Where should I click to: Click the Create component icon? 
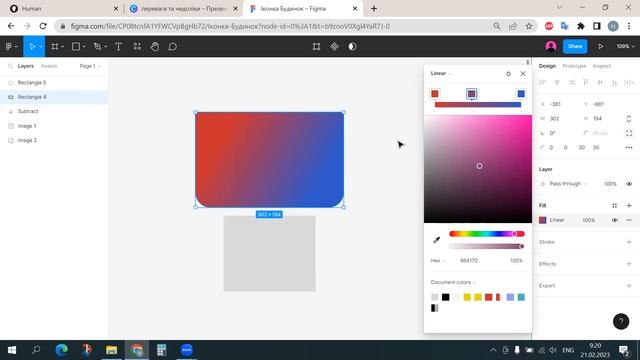tap(334, 47)
